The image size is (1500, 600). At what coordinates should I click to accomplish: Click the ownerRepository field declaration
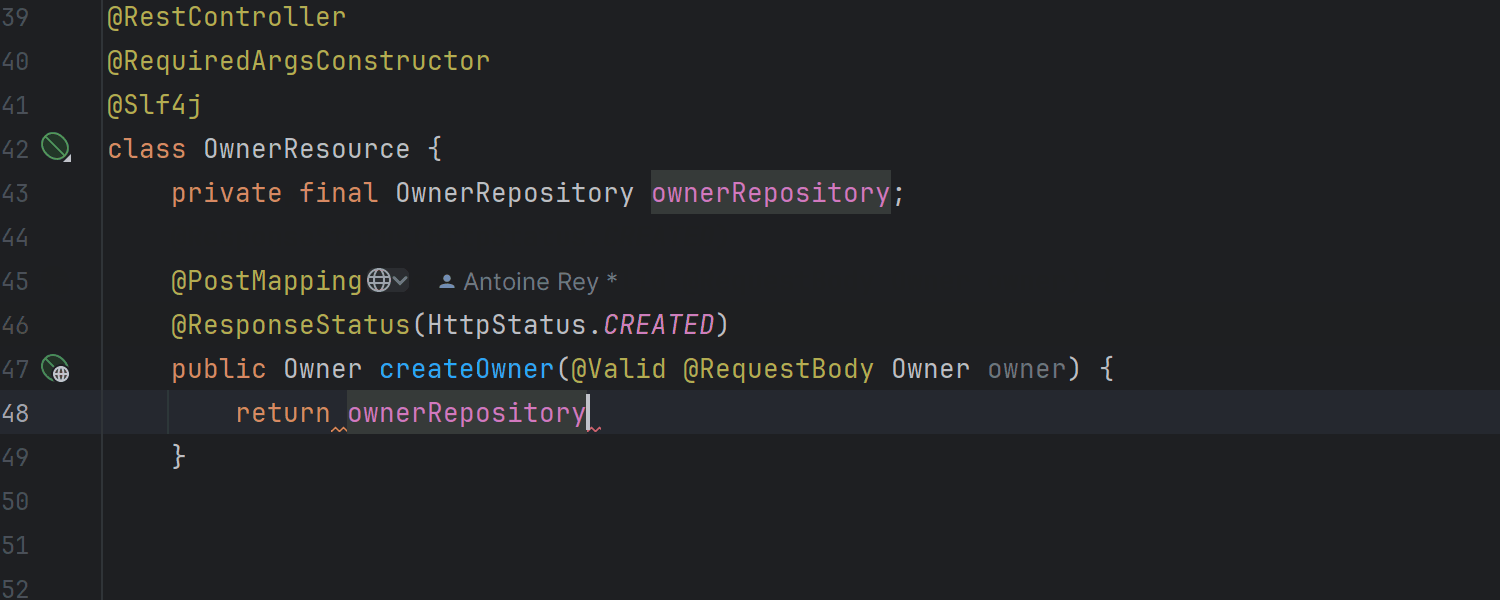(770, 193)
